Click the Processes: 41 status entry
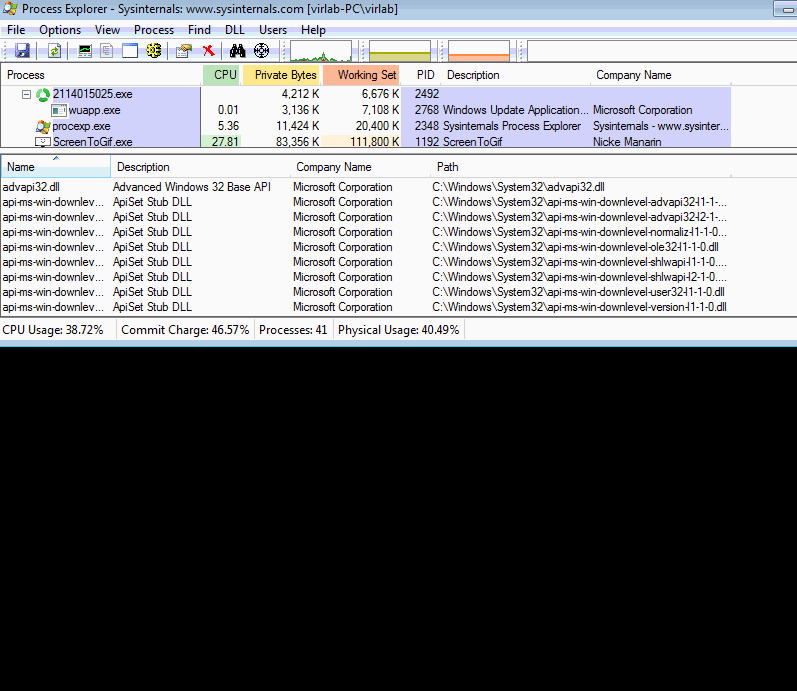 [x=293, y=330]
